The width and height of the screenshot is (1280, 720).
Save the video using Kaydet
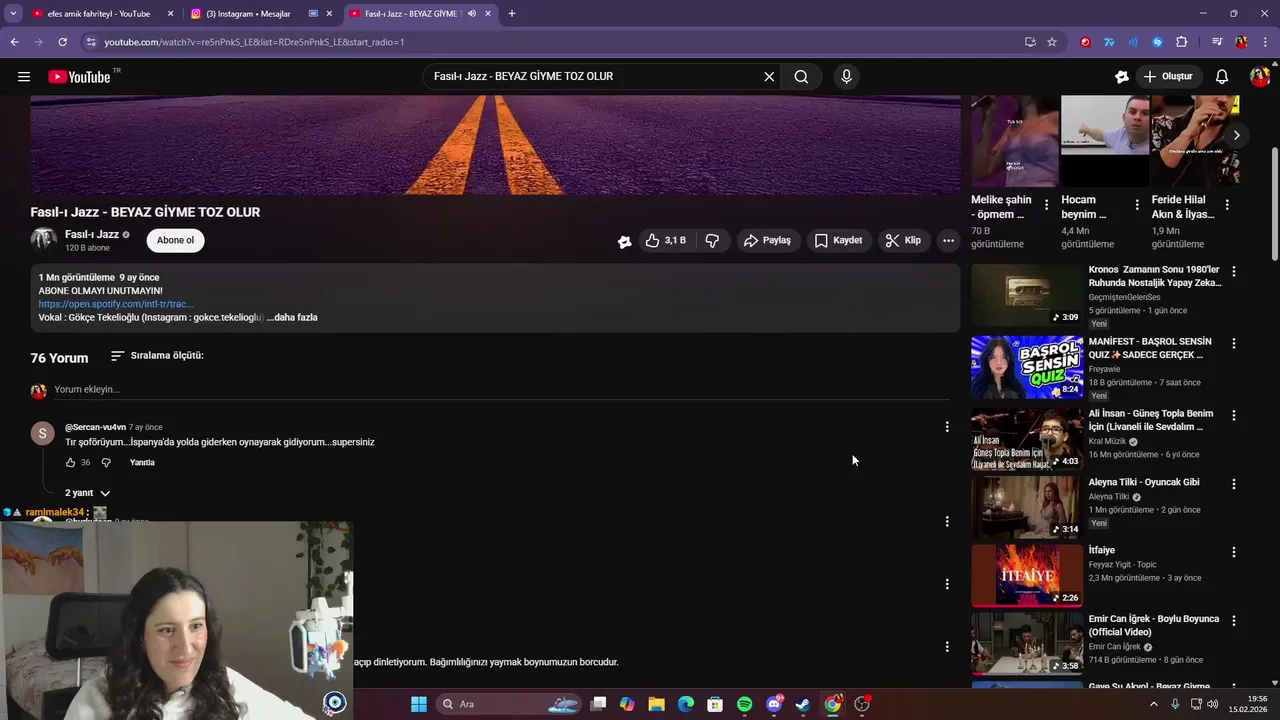(838, 240)
